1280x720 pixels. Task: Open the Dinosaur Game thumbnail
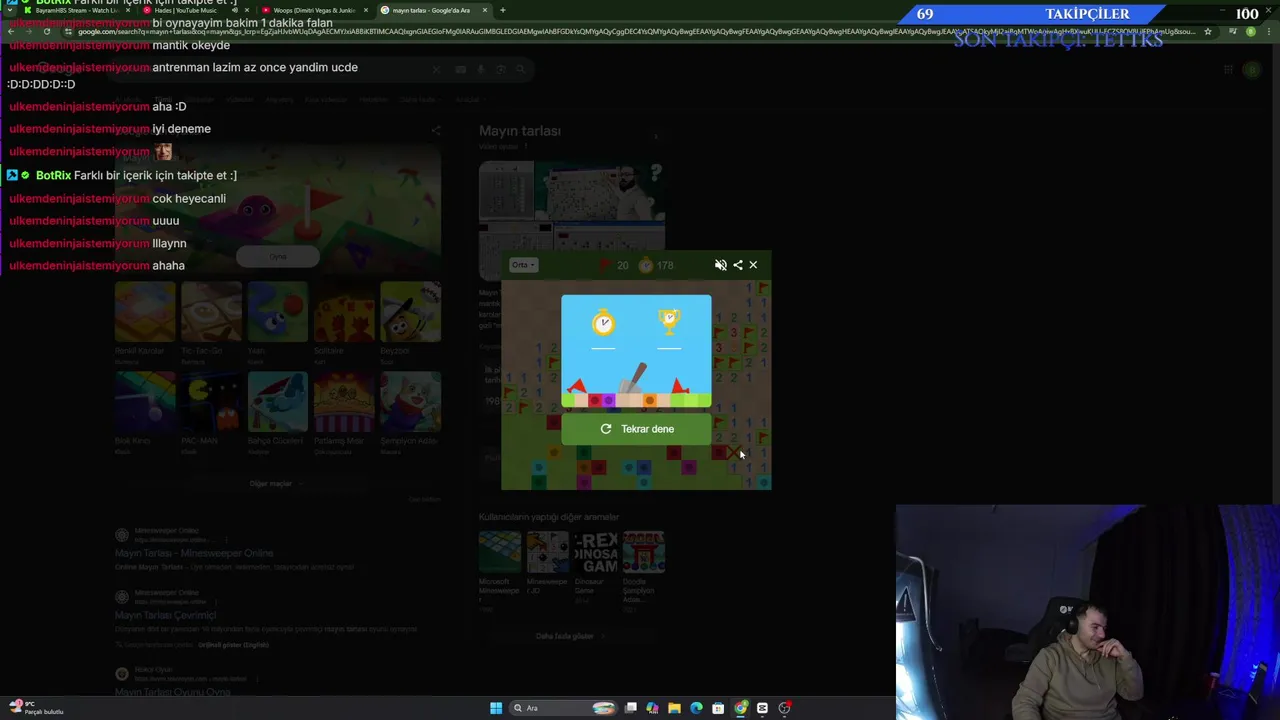pos(596,552)
